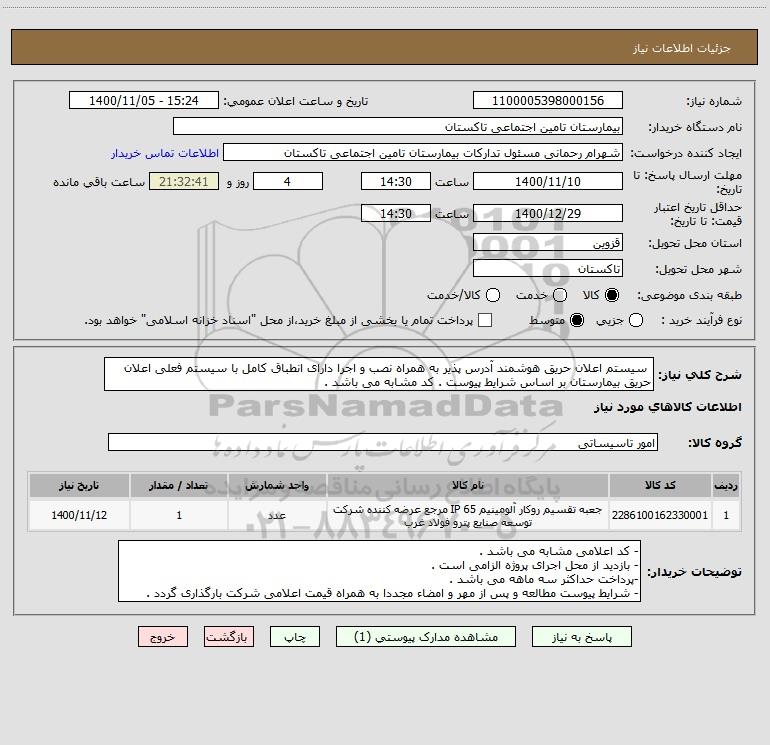770x745 pixels.
Task: Click the اطلاعات کالاهای مورد نیاز heading
Action: click(x=667, y=407)
